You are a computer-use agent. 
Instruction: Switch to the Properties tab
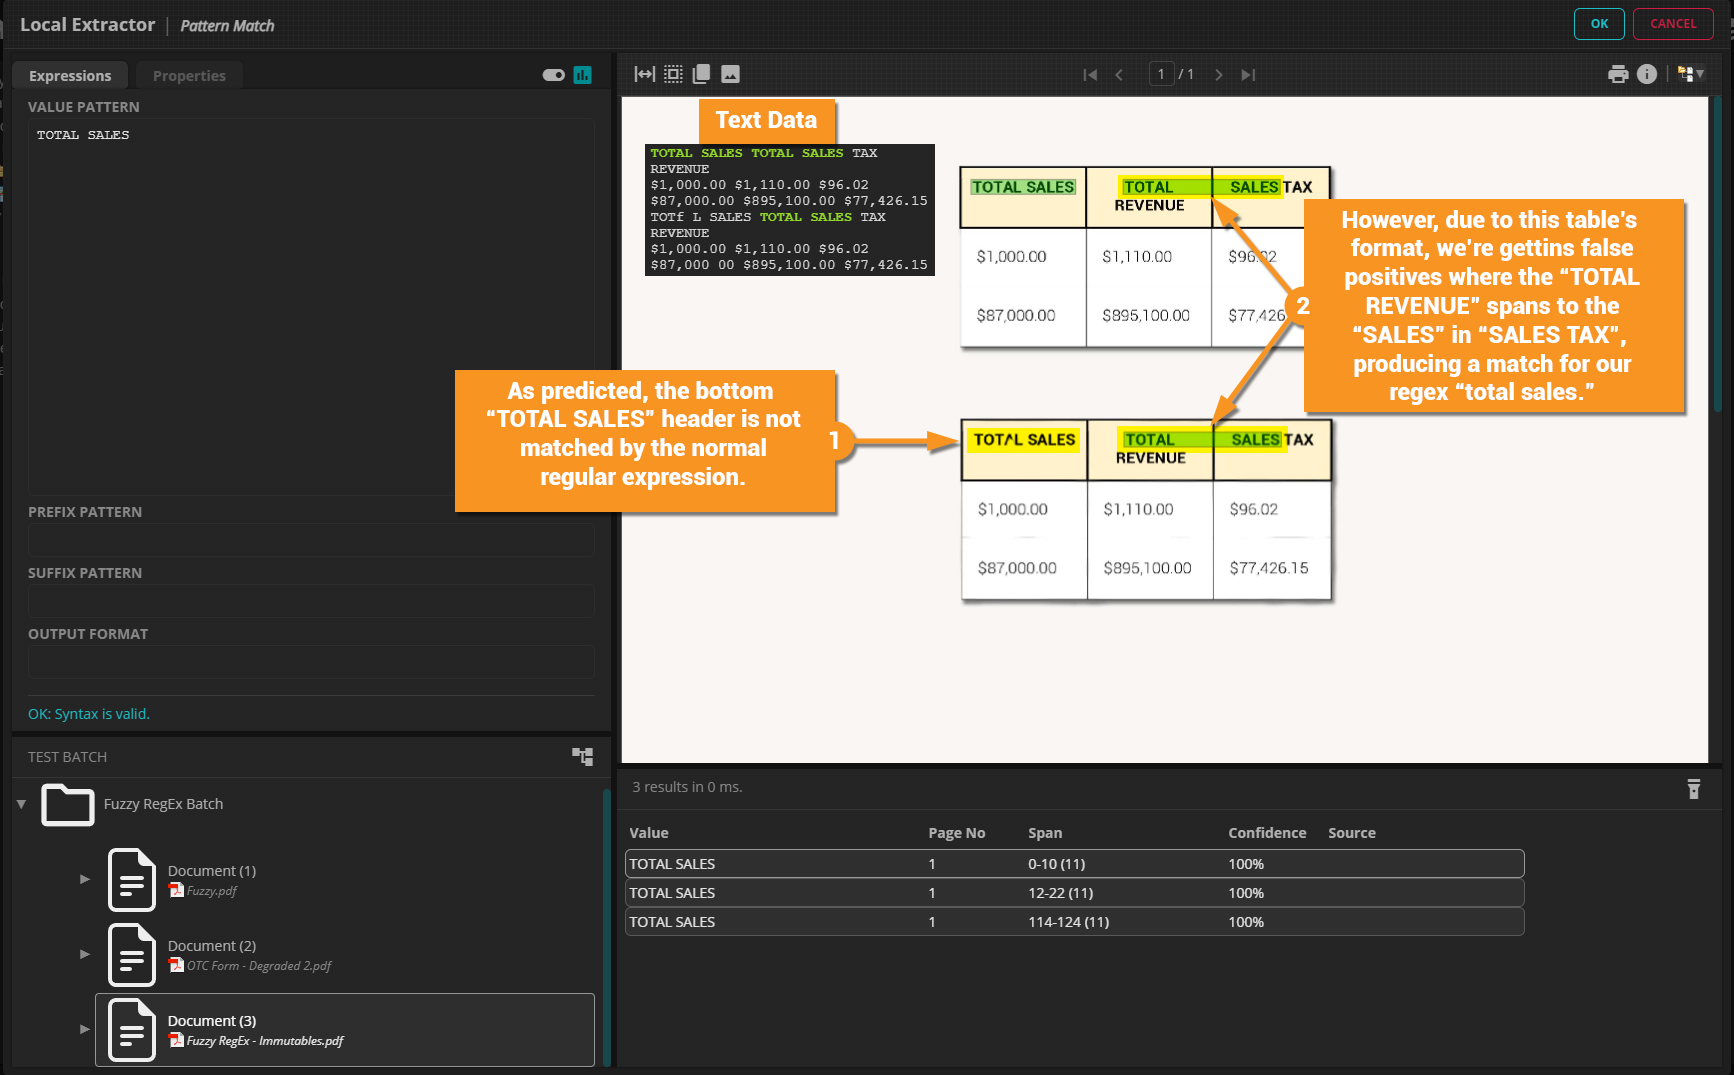(189, 76)
